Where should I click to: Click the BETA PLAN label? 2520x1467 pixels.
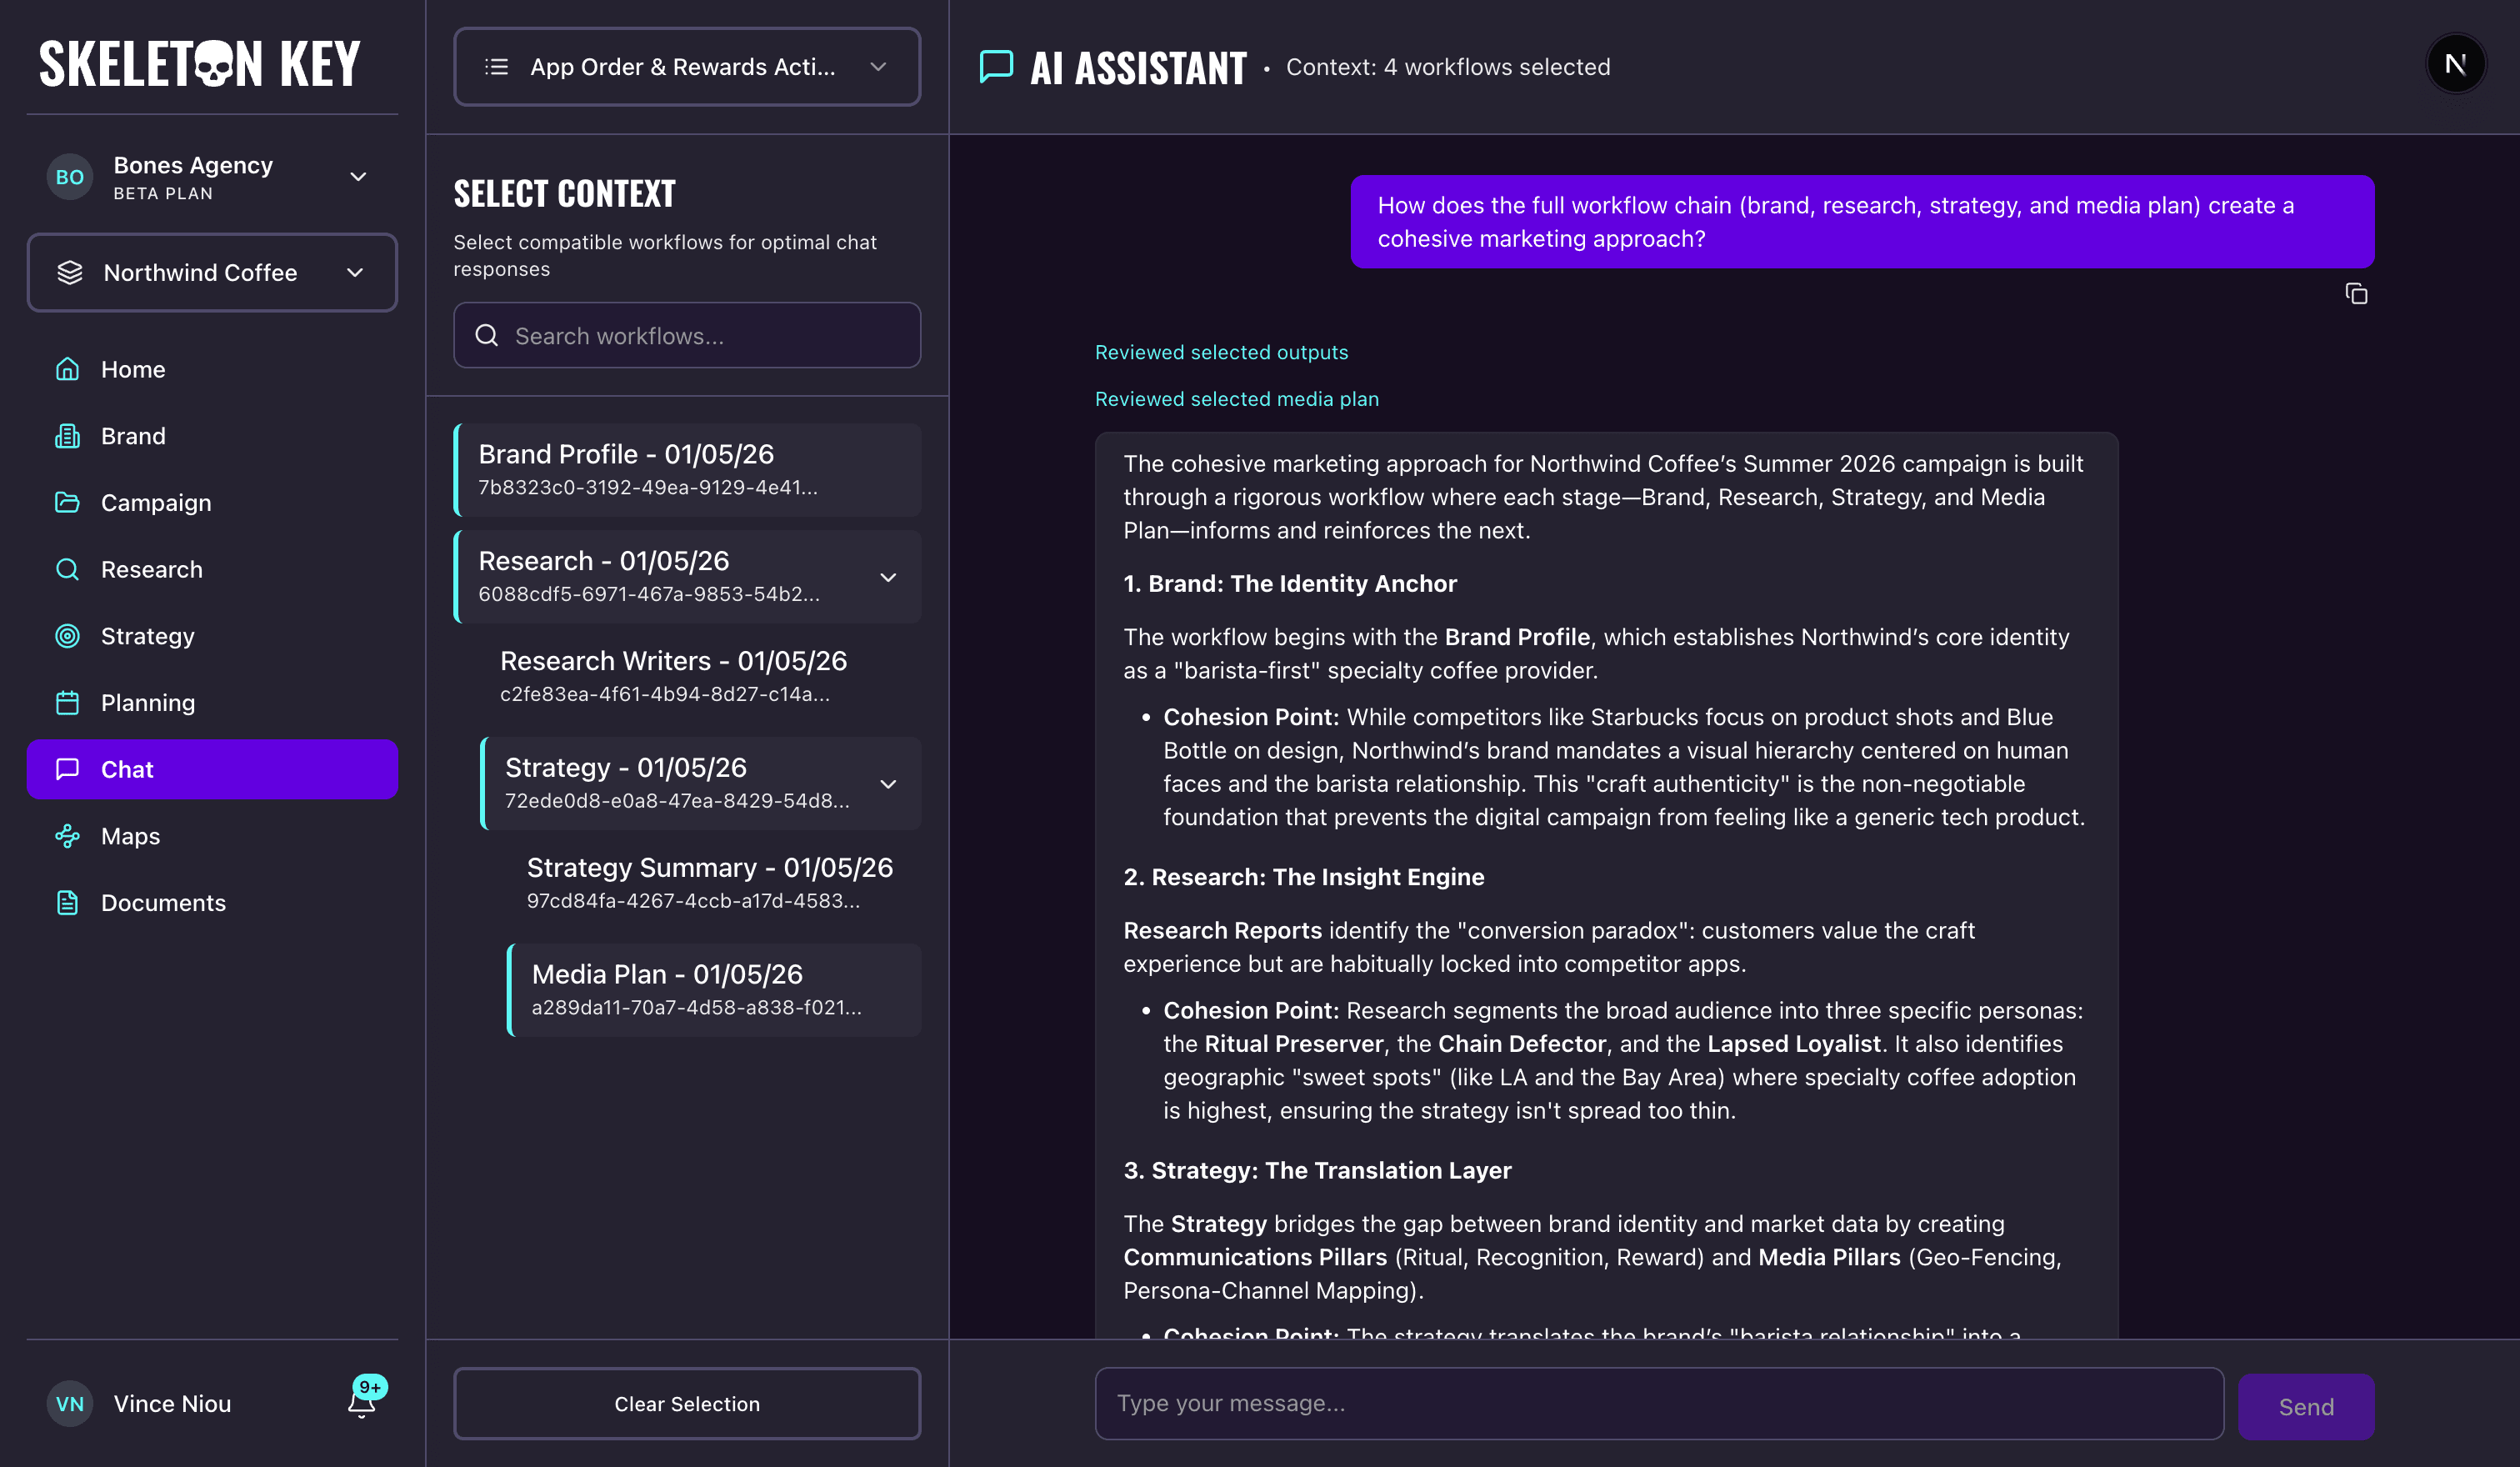pyautogui.click(x=163, y=193)
